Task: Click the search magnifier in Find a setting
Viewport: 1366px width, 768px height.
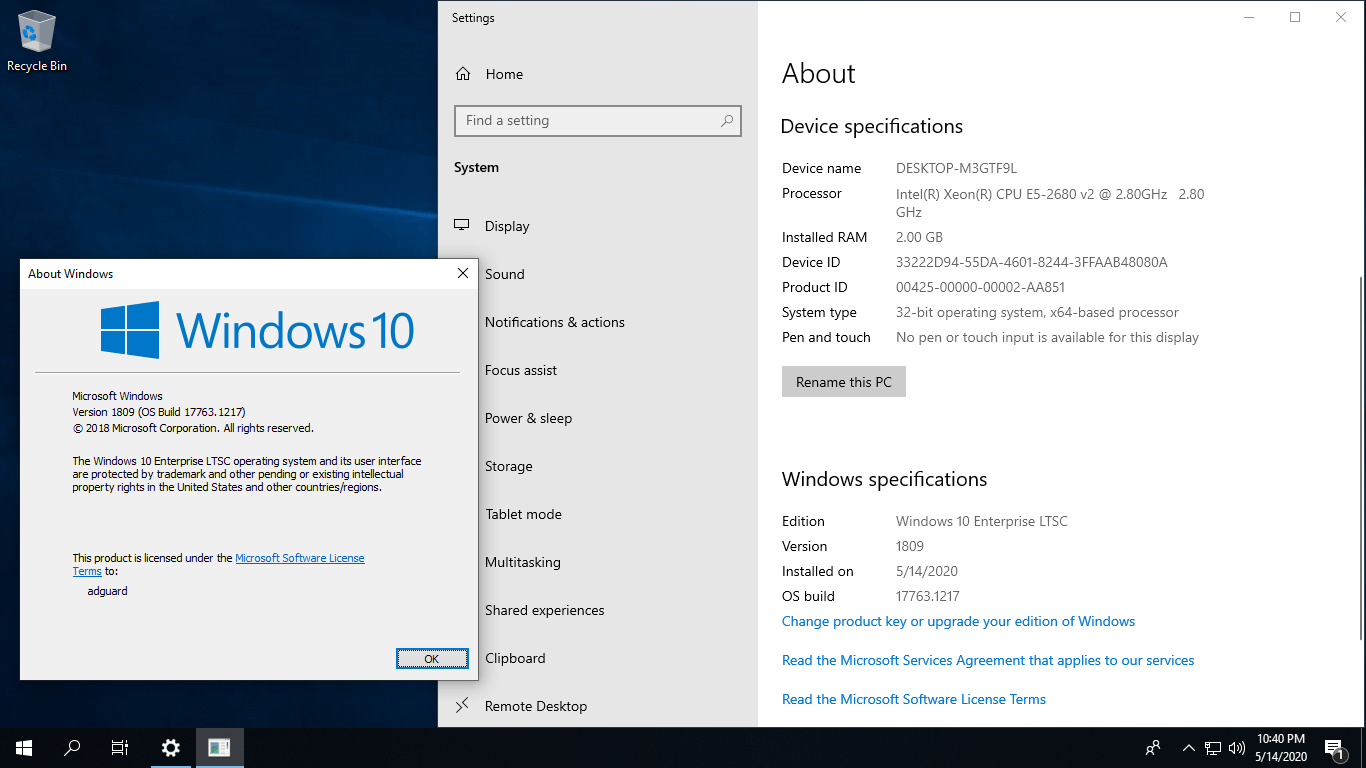Action: tap(727, 121)
